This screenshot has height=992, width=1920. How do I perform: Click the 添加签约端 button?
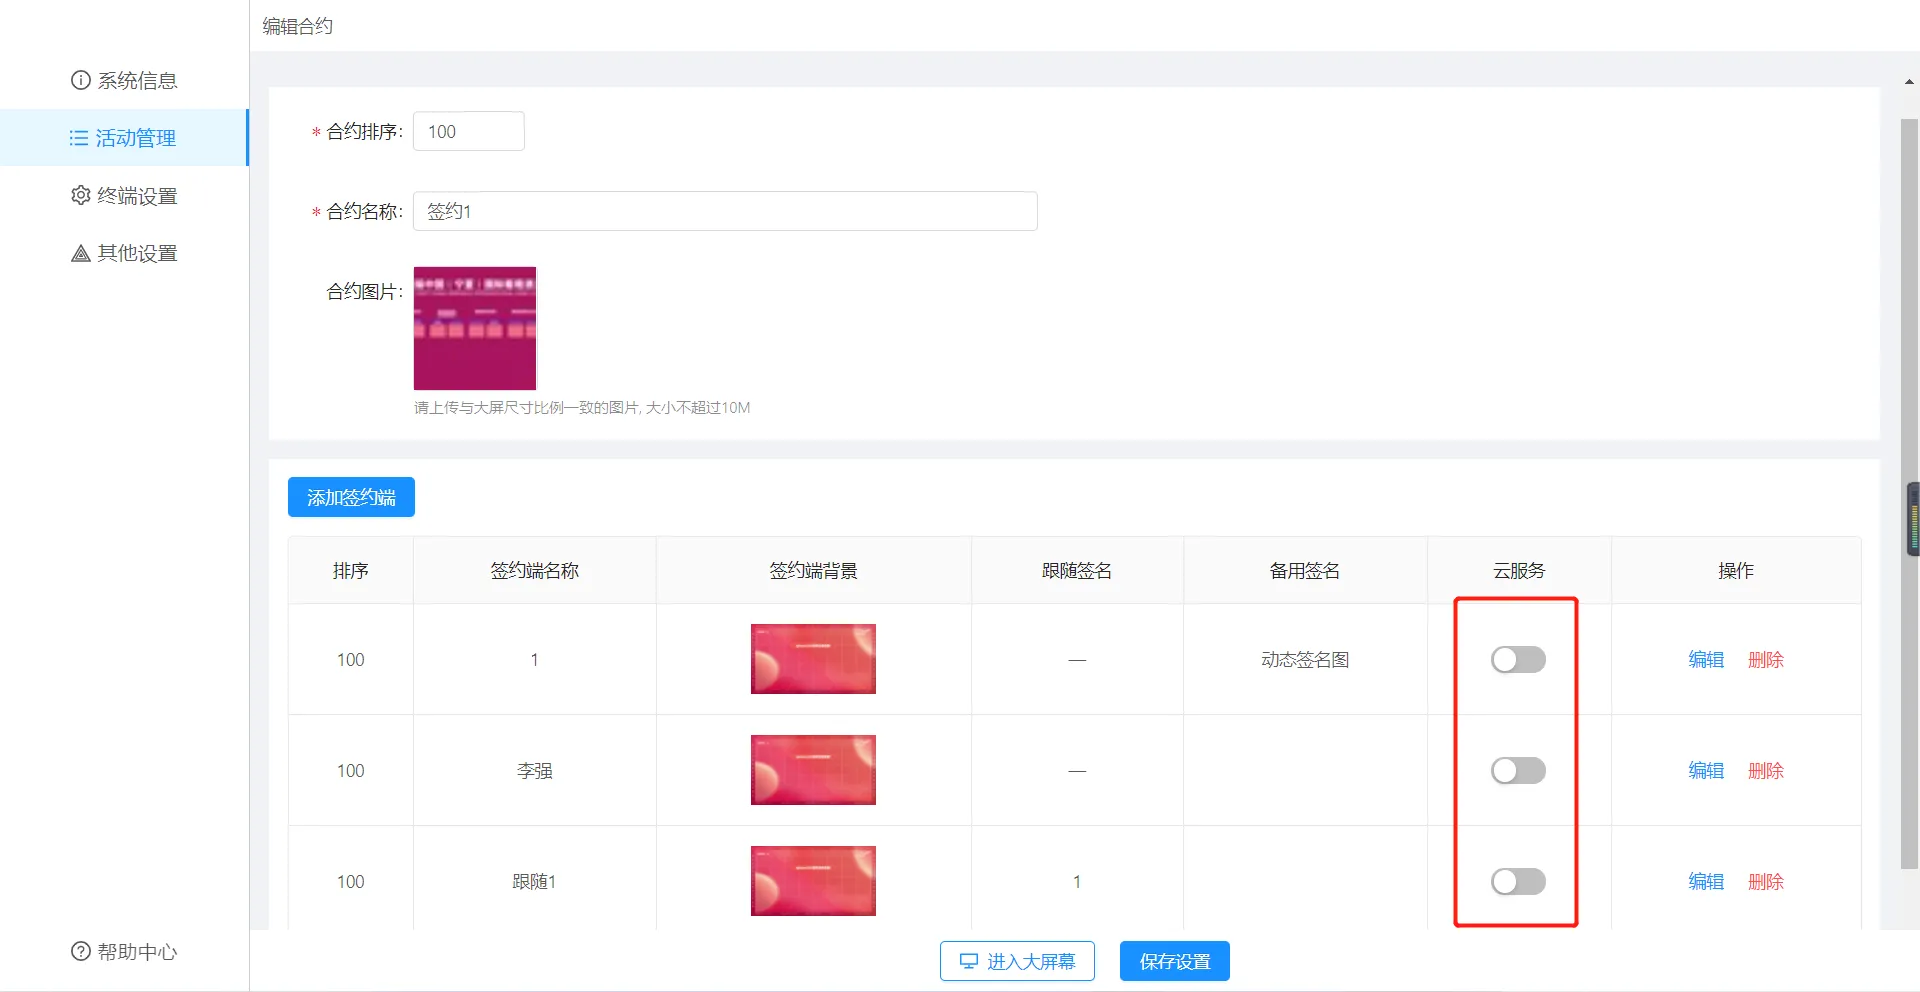coord(351,497)
